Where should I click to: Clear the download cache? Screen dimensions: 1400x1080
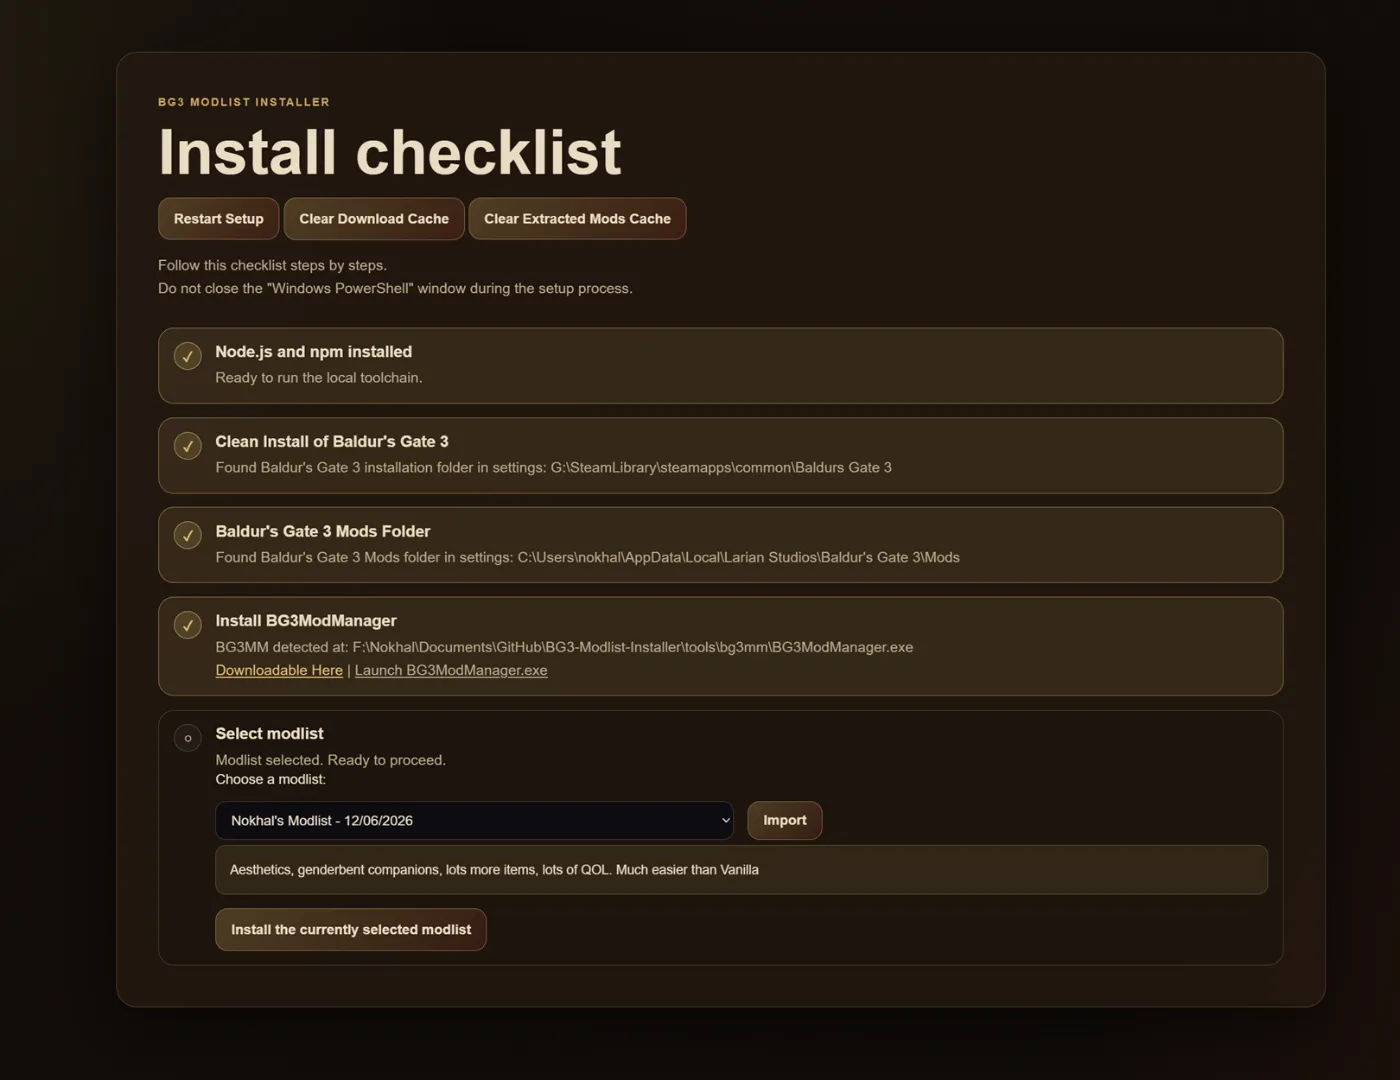374,219
